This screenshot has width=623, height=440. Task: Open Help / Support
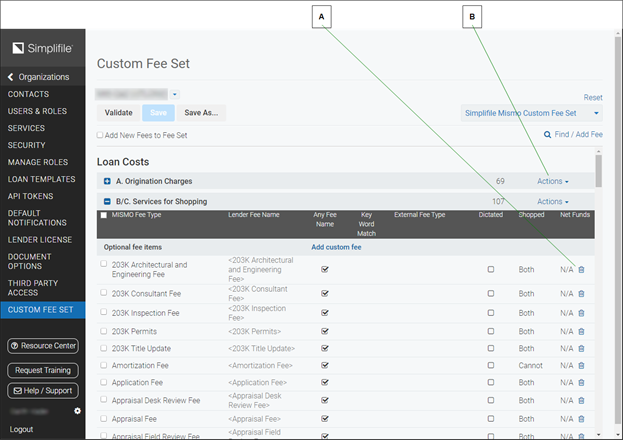pyautogui.click(x=43, y=391)
